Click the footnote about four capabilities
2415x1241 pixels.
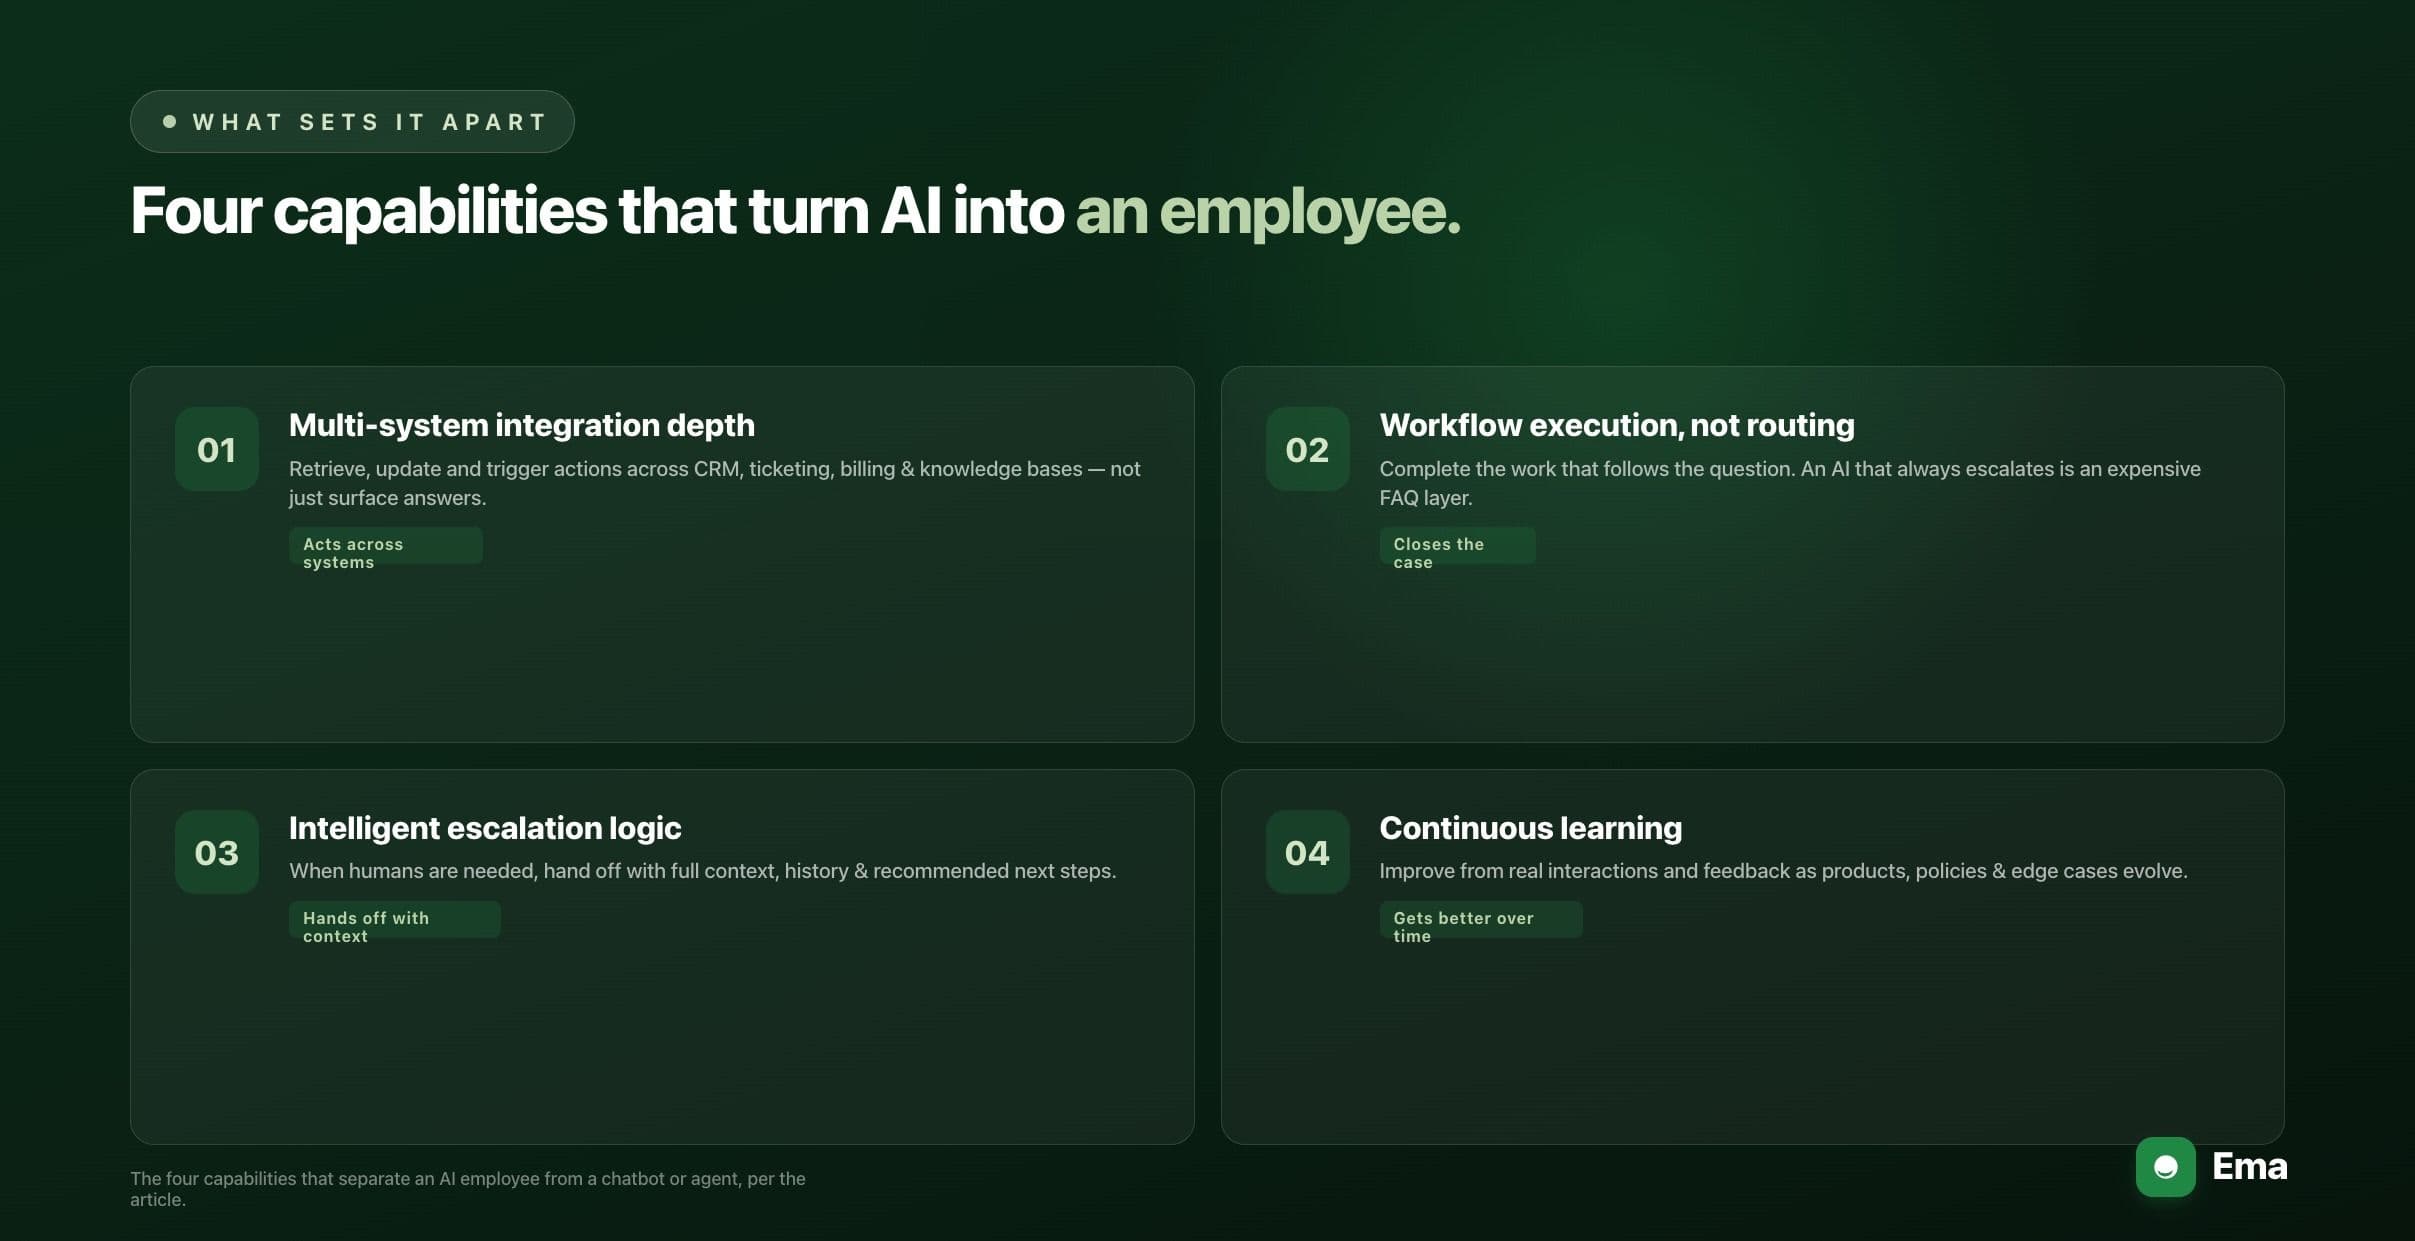pos(468,1189)
